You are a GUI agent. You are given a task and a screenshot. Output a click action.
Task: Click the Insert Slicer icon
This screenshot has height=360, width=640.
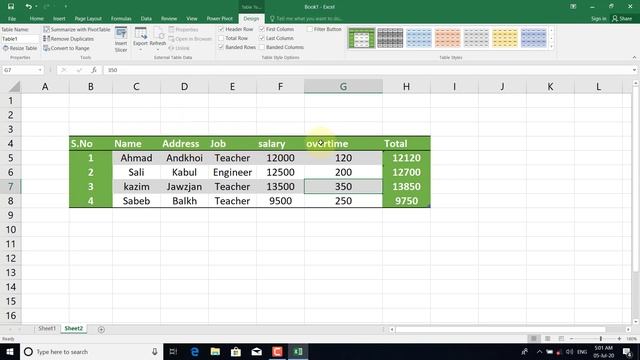click(121, 39)
